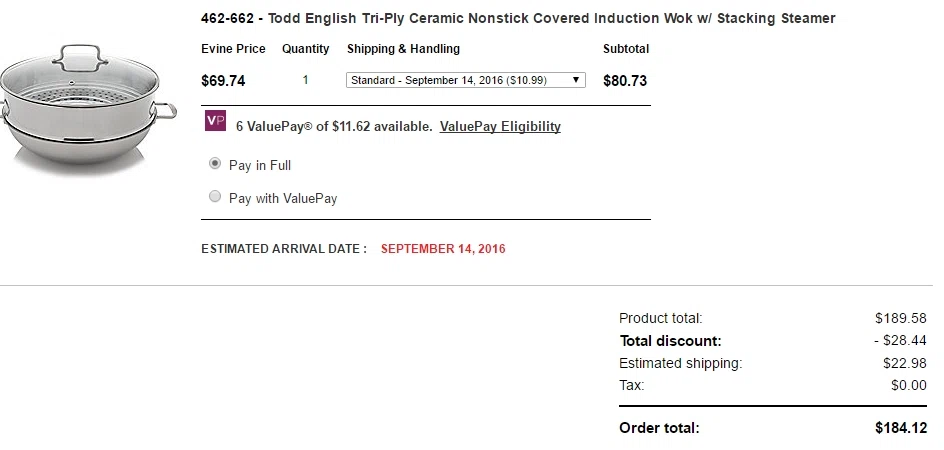Click the Total discount amount of $28.44

click(x=900, y=340)
